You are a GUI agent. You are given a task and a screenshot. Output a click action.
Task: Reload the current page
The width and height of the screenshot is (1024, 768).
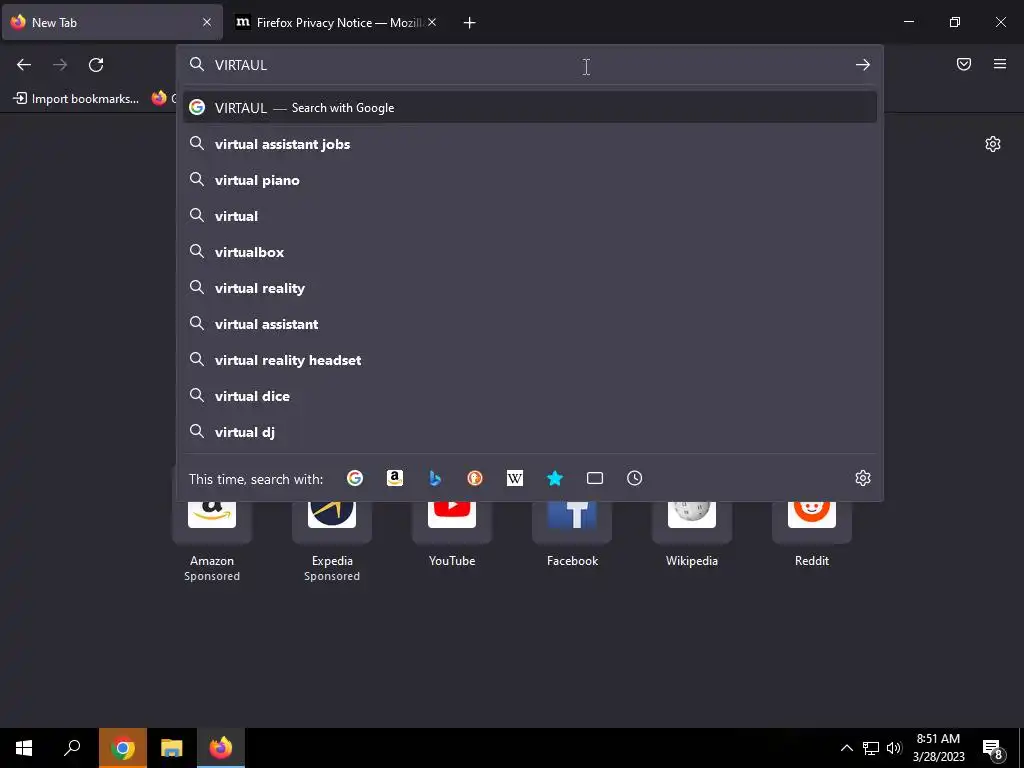(96, 65)
